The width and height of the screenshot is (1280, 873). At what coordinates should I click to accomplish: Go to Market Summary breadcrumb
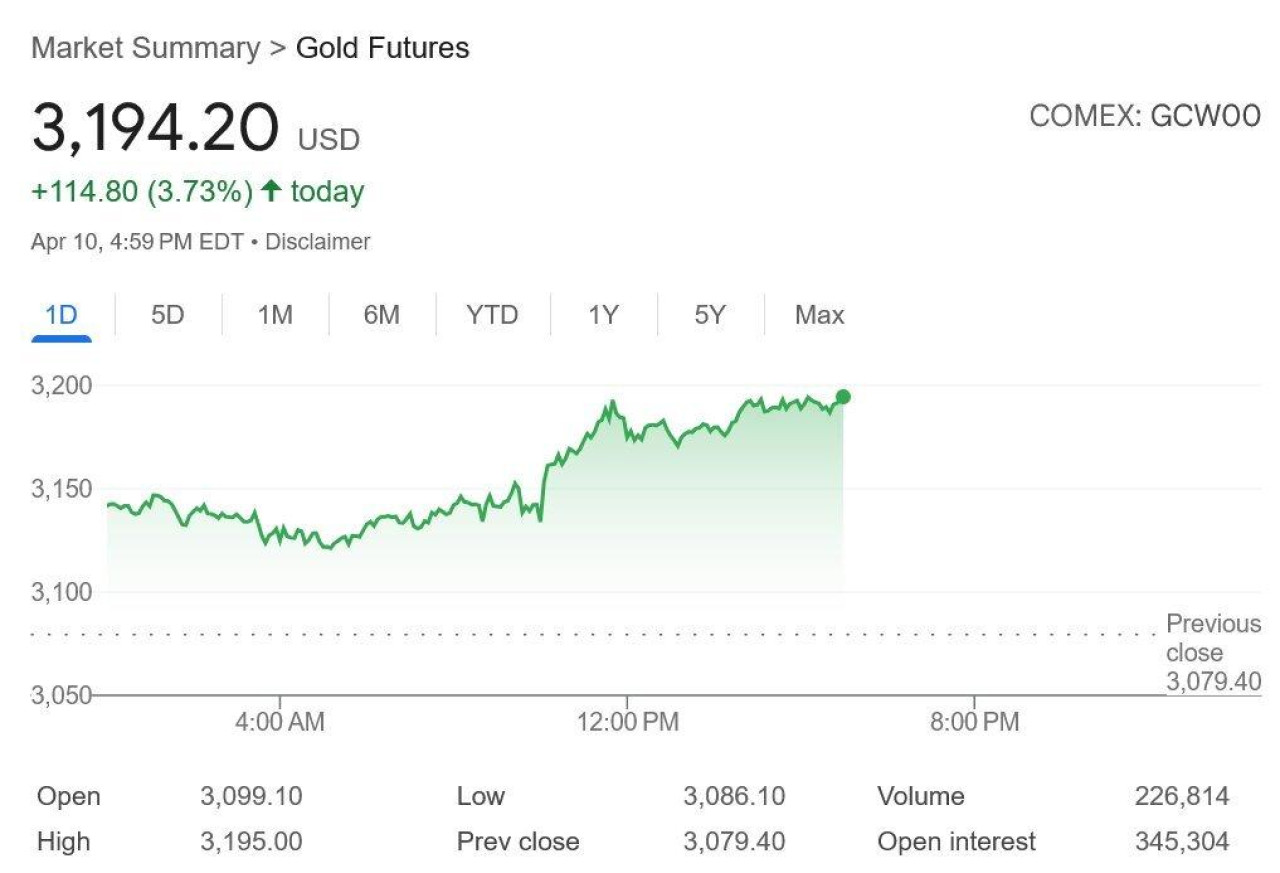(x=145, y=48)
